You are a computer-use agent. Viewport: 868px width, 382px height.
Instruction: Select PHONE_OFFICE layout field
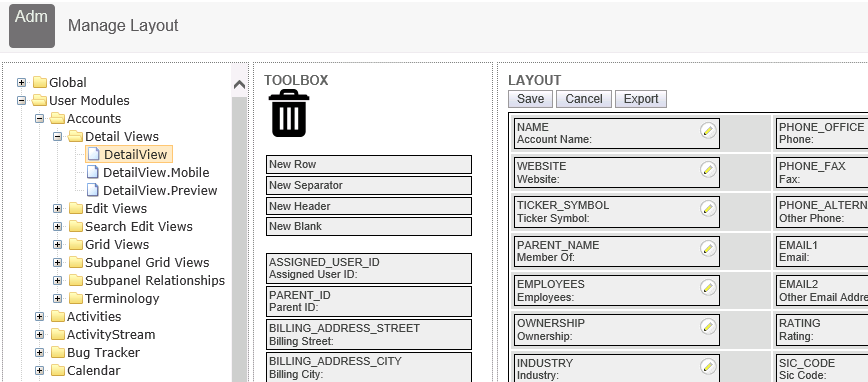[x=822, y=133]
